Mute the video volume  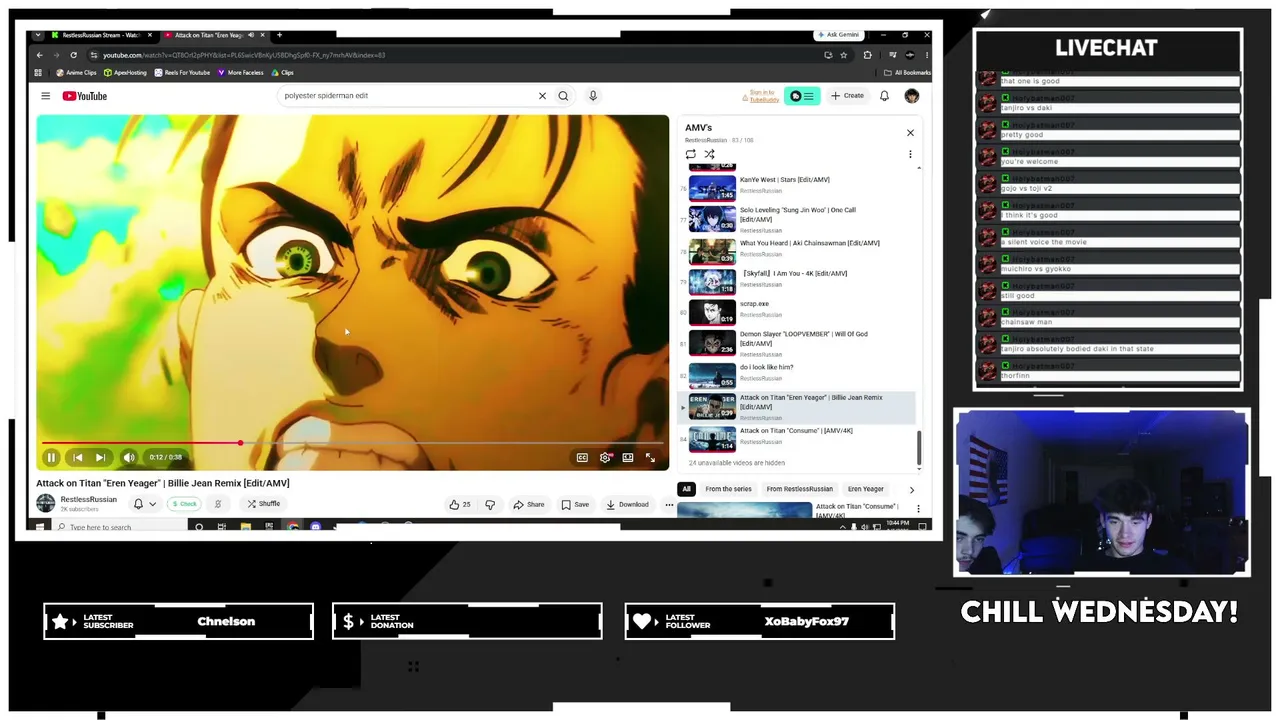pos(129,457)
